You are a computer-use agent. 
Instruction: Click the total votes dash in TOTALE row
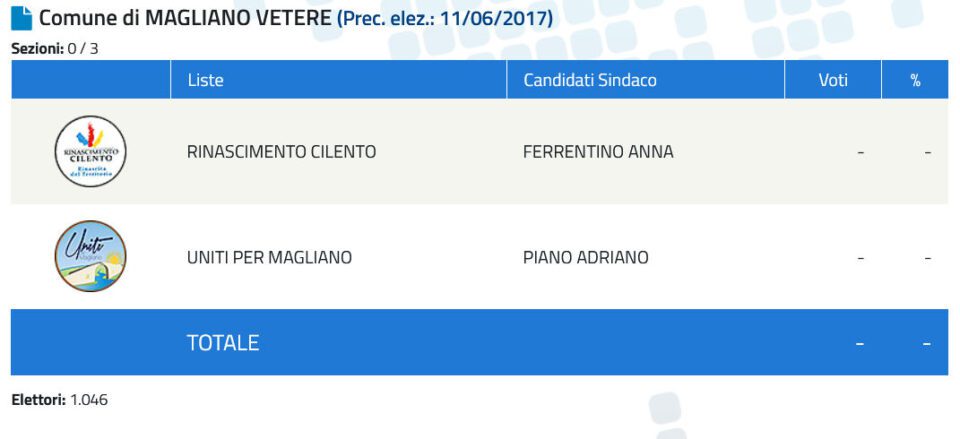click(860, 343)
